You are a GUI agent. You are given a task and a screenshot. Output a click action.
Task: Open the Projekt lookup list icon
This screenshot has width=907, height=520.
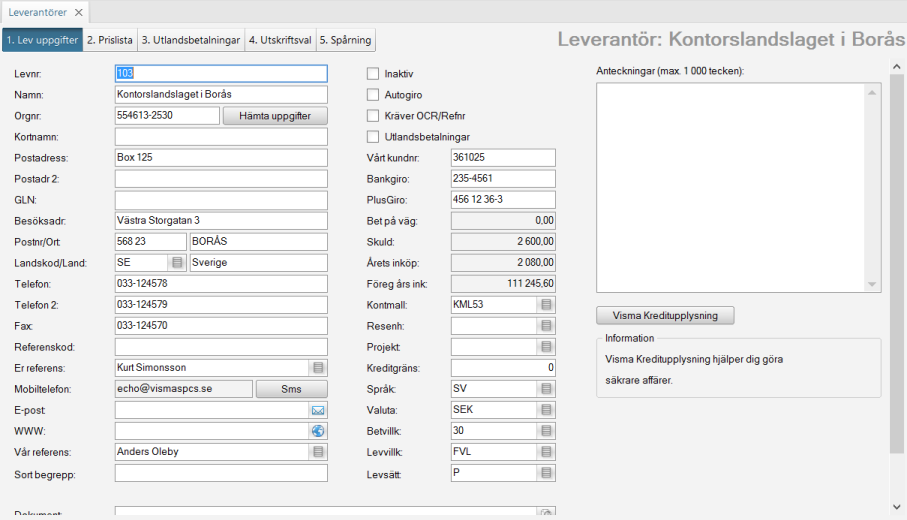[546, 347]
